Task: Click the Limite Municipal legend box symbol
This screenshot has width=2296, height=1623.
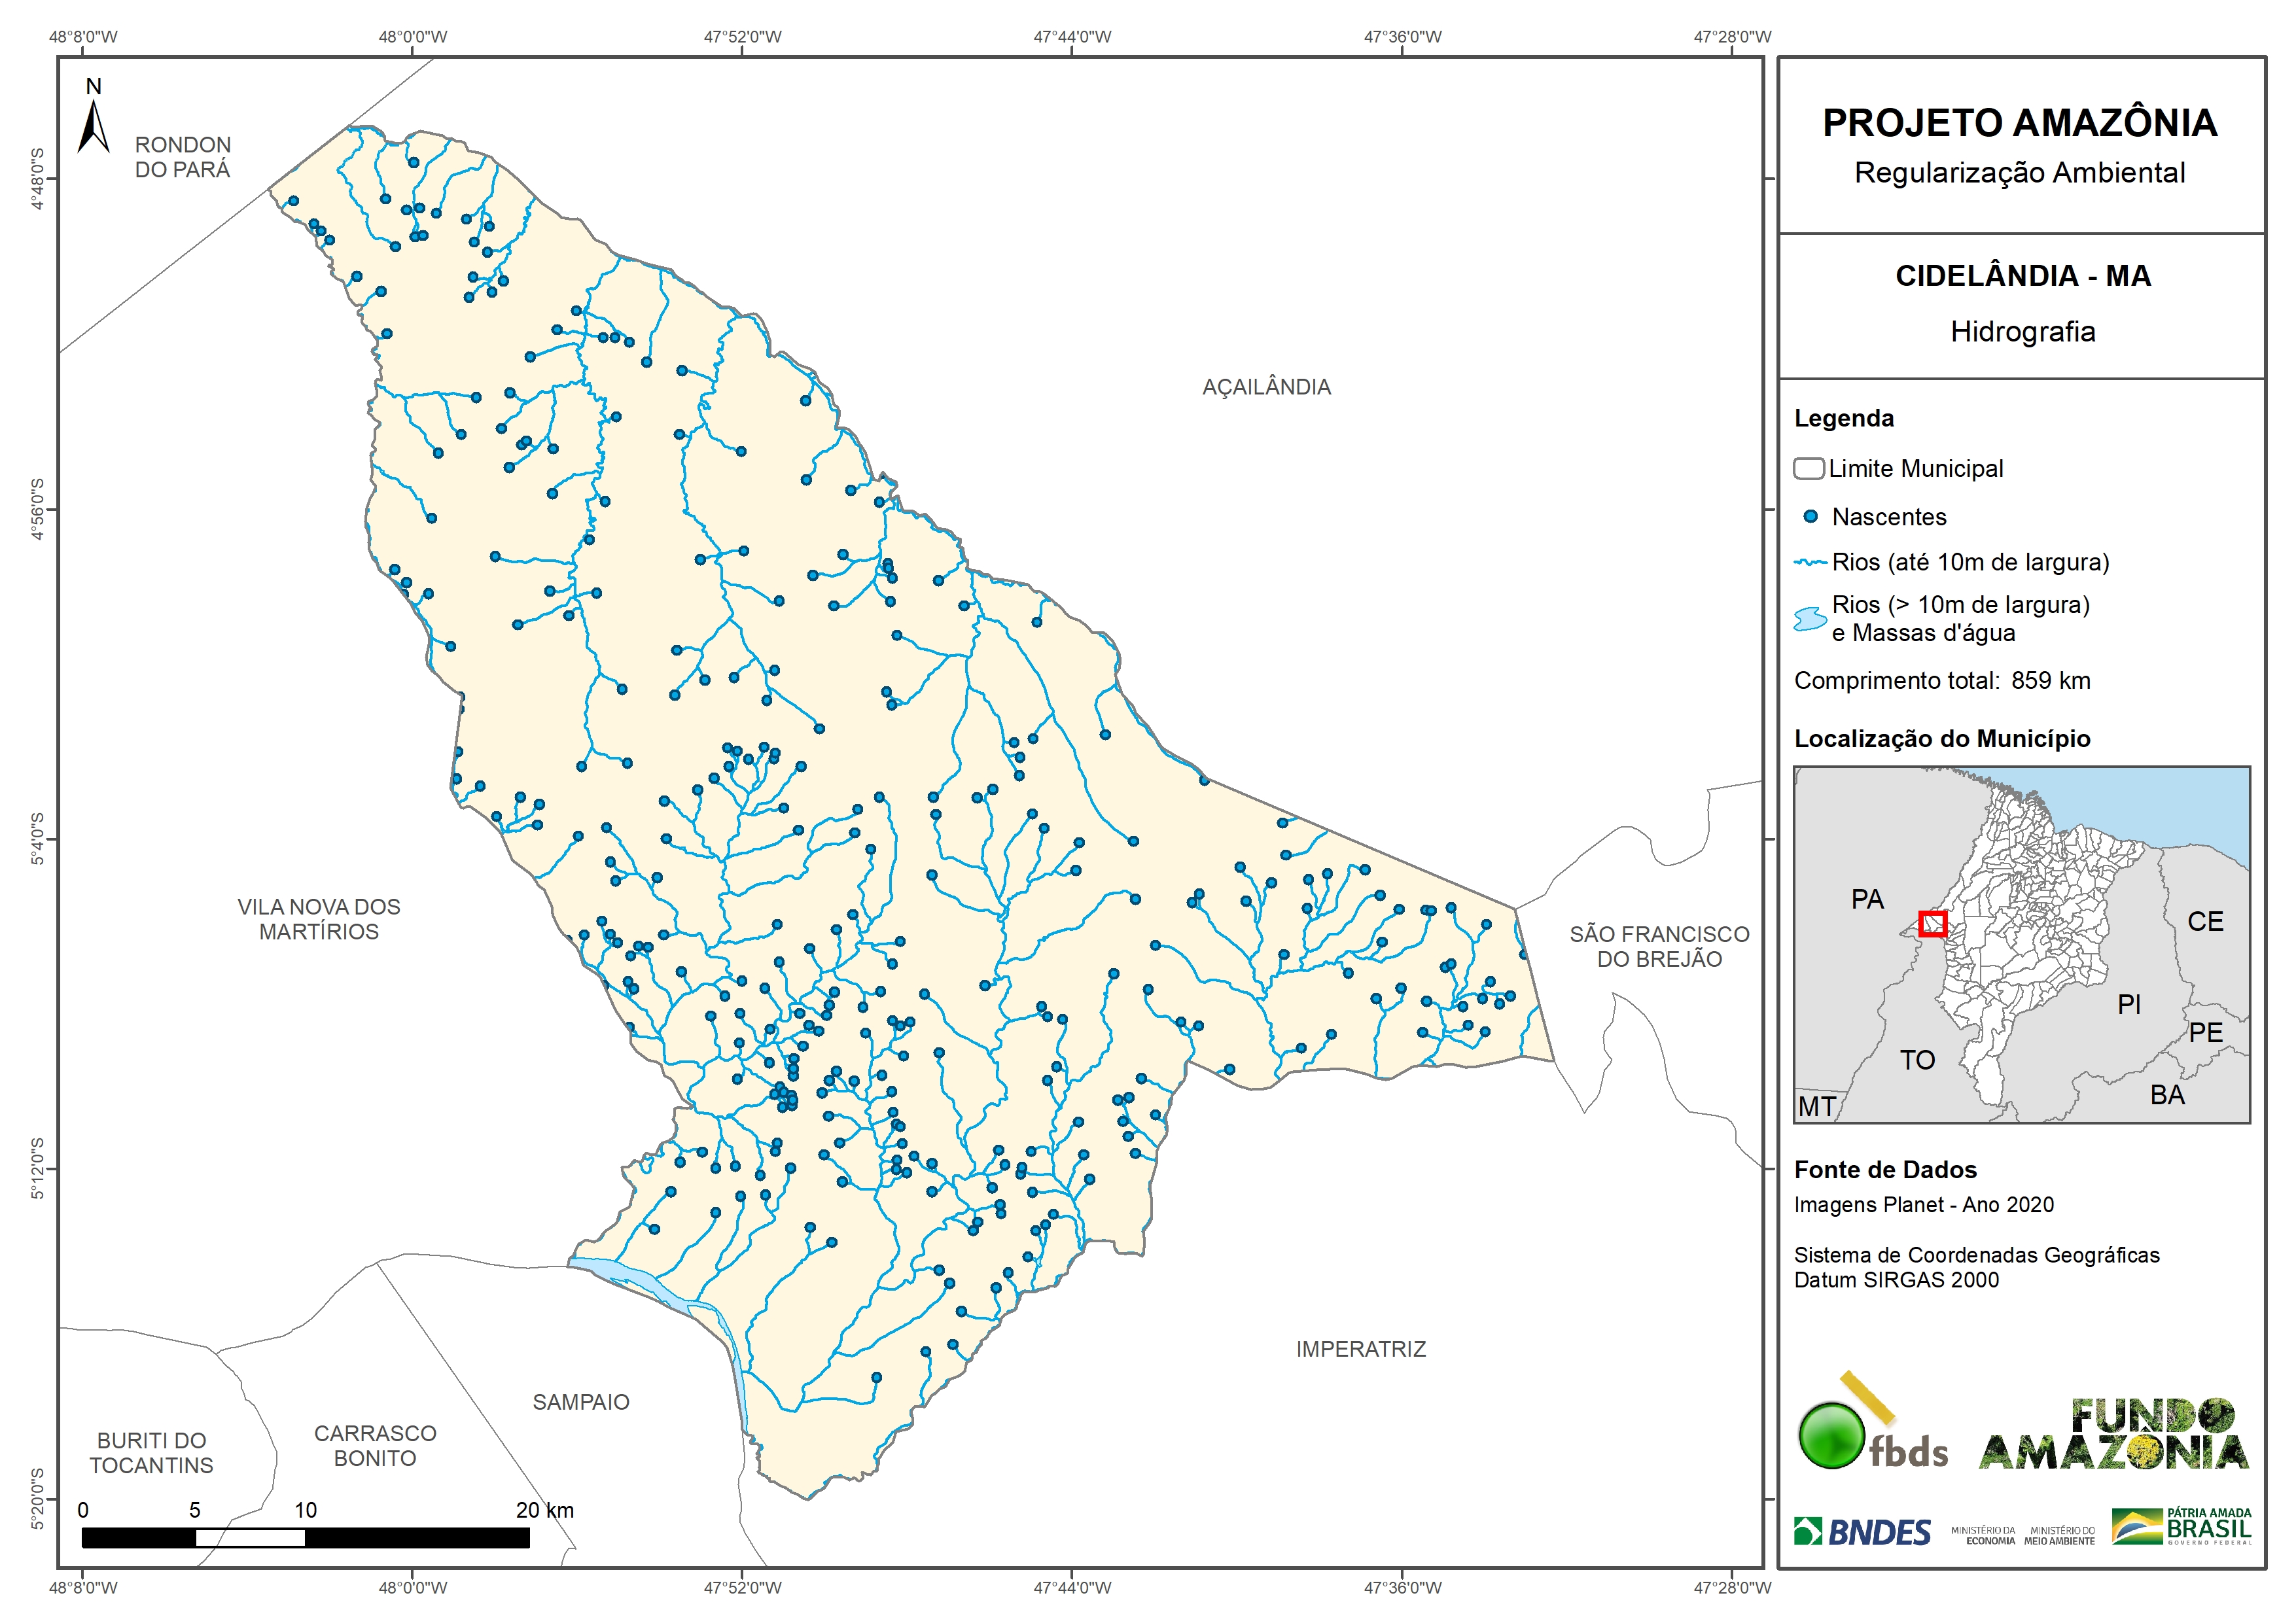Action: [1808, 468]
